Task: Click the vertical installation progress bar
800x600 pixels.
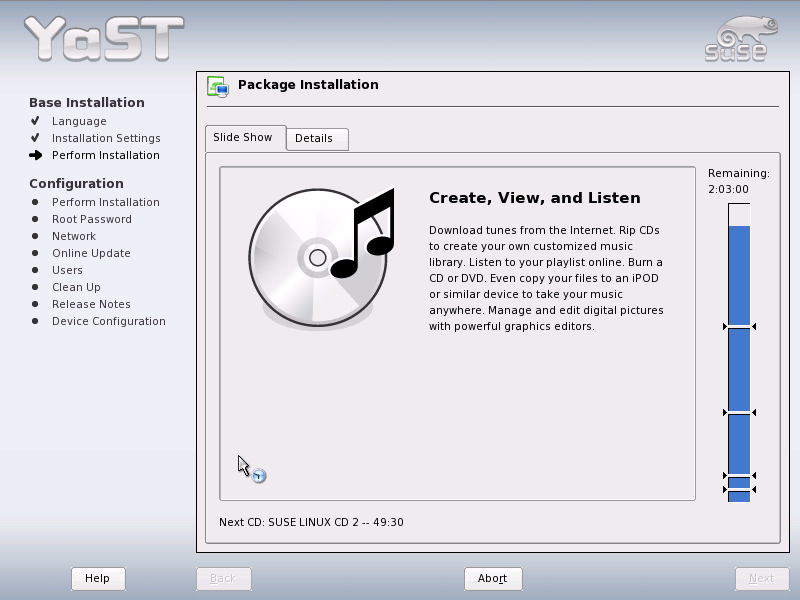Action: [739, 353]
